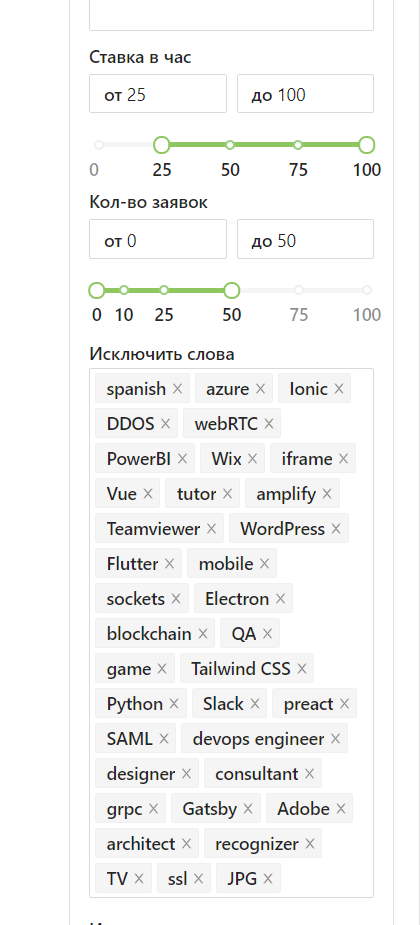Screen dimensions: 420x925
Task: Remove the Gatsby tag
Action: point(248,809)
